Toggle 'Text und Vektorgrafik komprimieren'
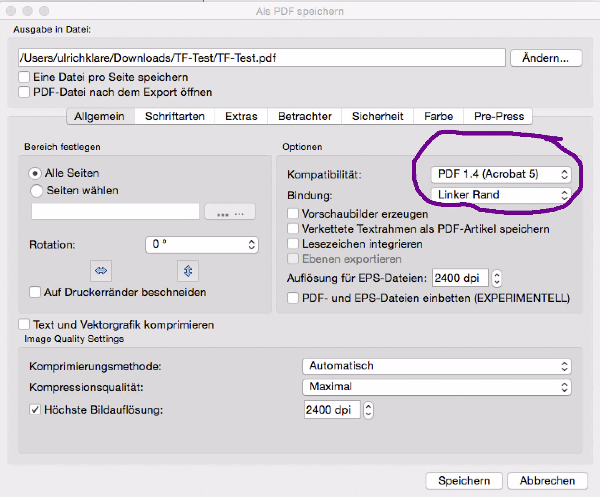This screenshot has height=497, width=600. [24, 325]
